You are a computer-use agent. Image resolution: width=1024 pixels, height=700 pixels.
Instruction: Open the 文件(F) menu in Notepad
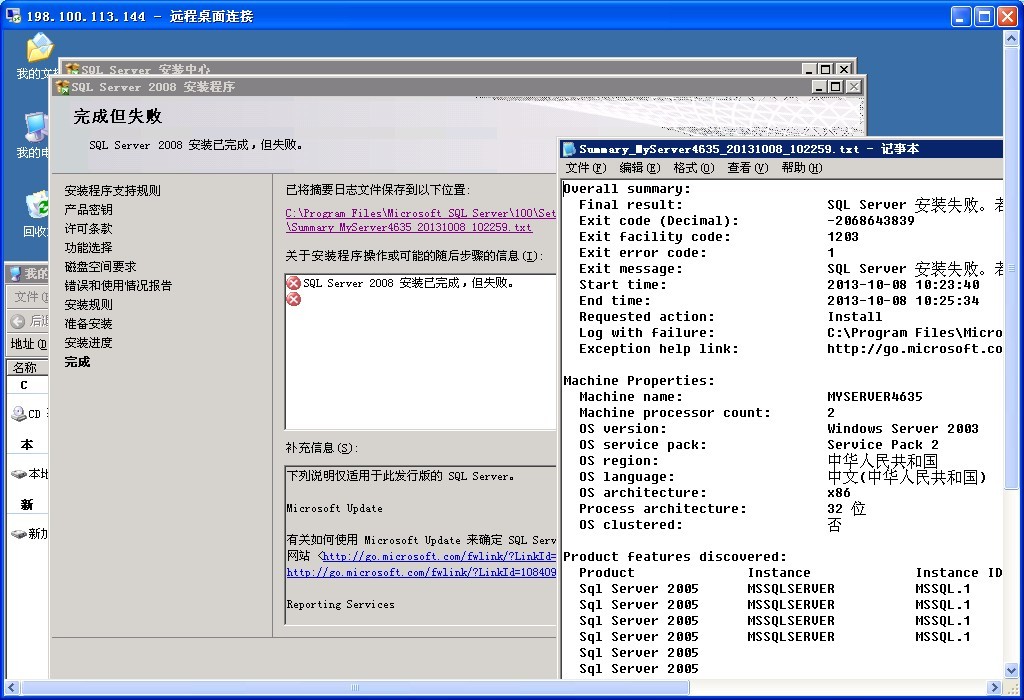(585, 167)
